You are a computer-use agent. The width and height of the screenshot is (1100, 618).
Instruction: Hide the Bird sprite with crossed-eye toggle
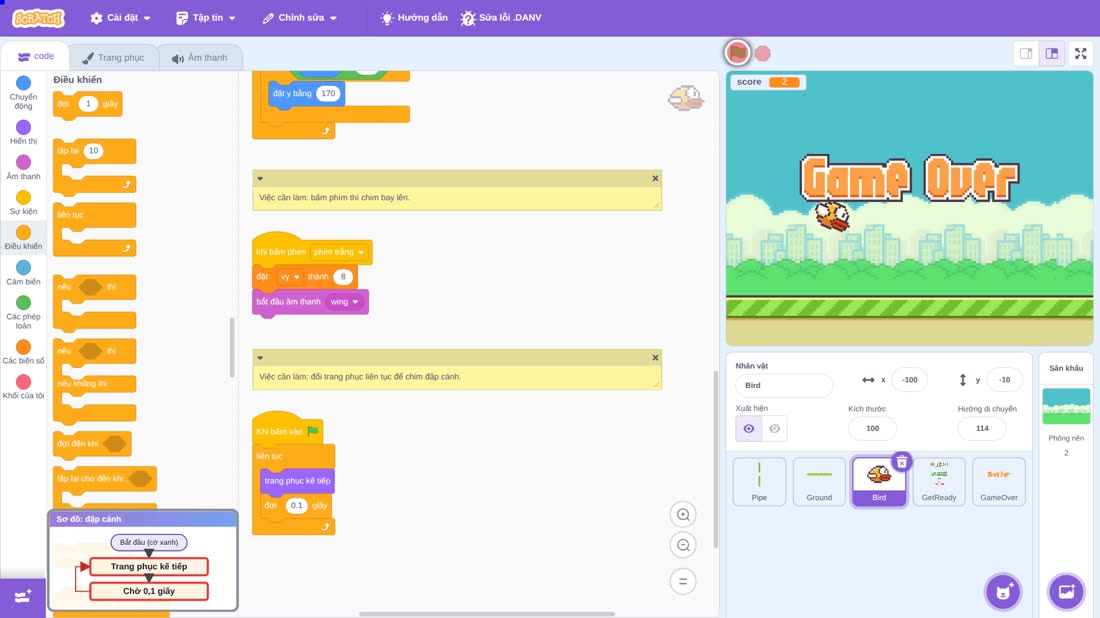pyautogui.click(x=774, y=429)
